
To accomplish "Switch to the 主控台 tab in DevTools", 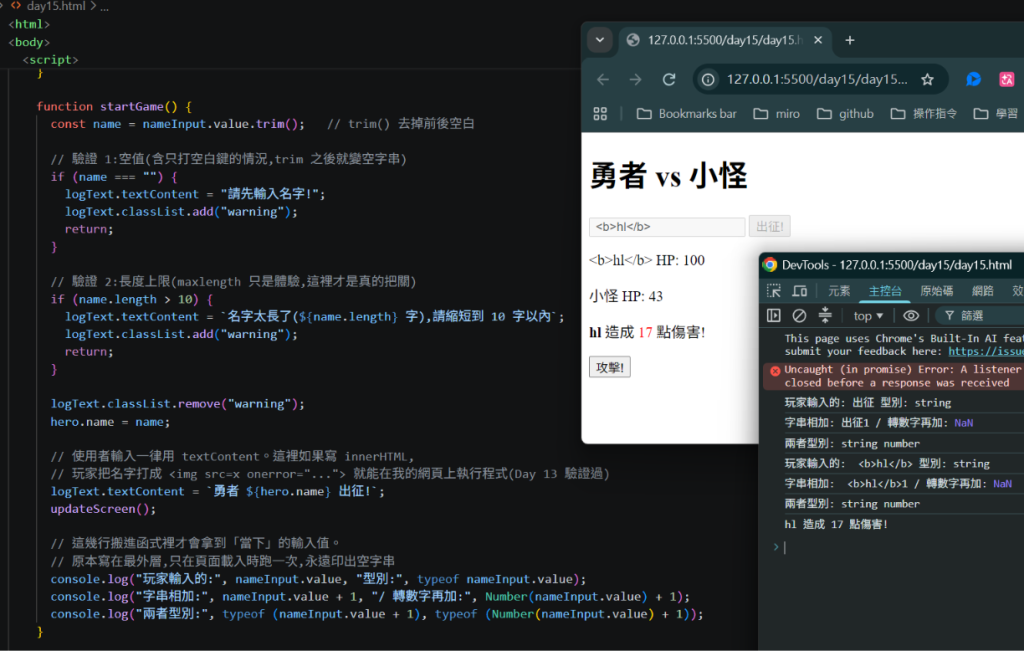I will click(x=885, y=291).
